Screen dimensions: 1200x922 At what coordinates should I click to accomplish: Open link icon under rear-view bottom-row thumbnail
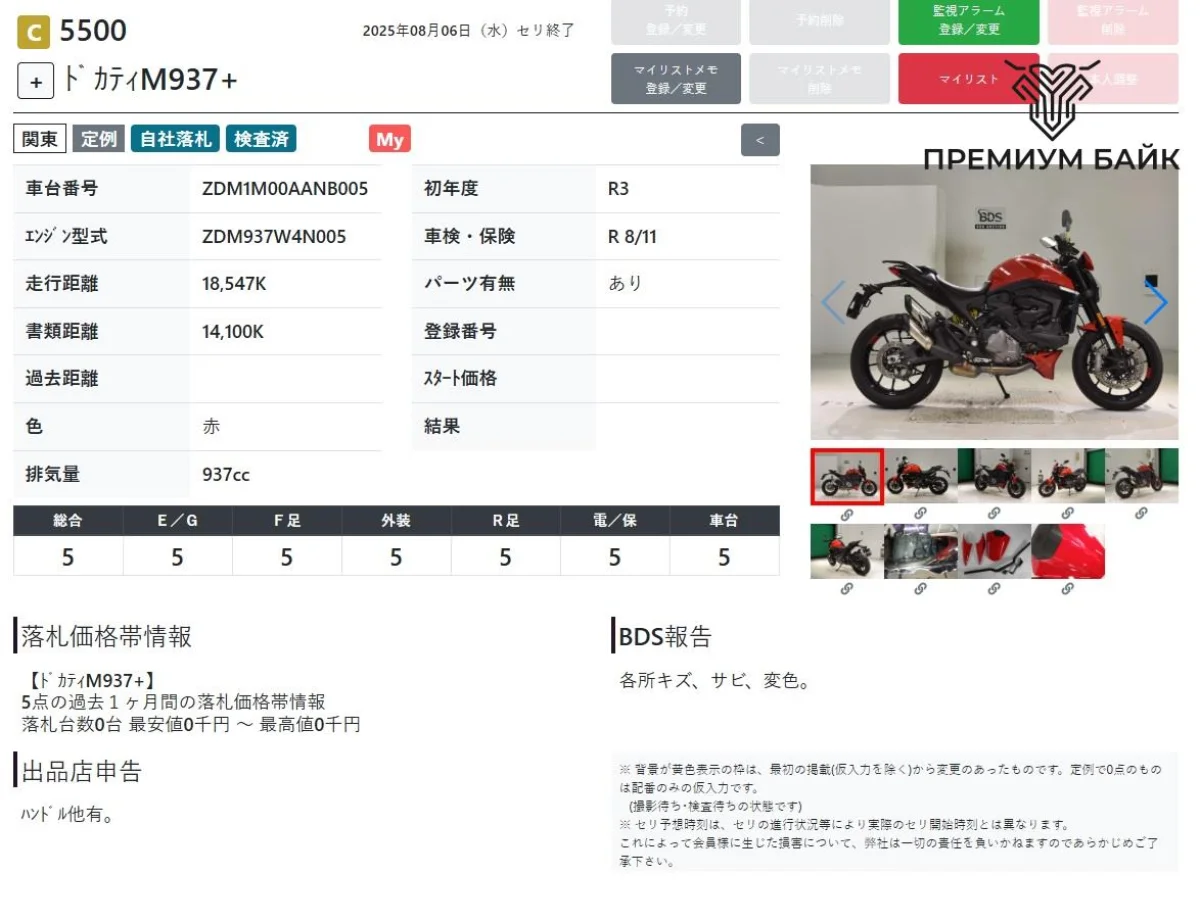846,589
